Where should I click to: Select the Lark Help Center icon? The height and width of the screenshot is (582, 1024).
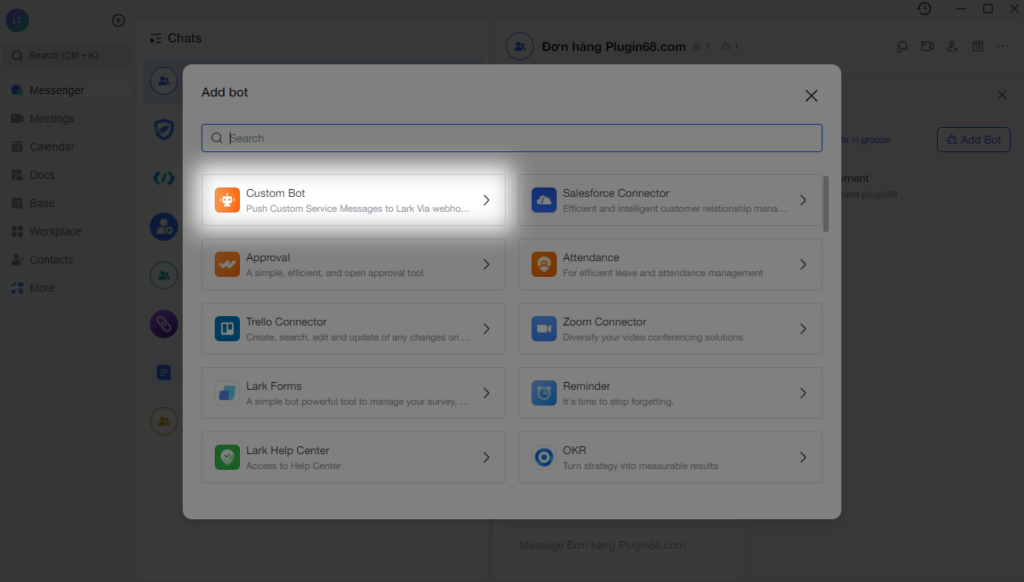(227, 457)
